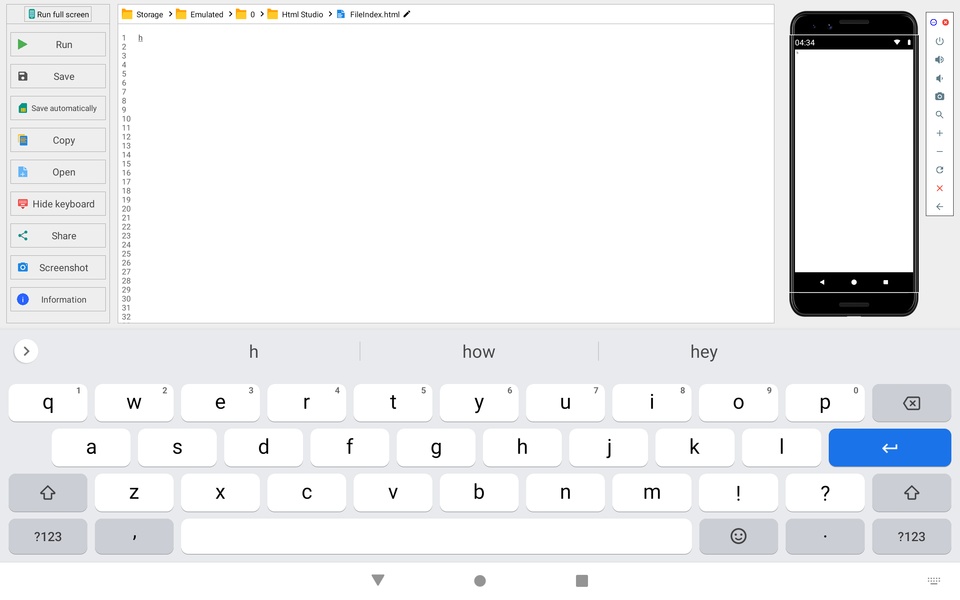This screenshot has height=600, width=960.
Task: Tap the emoji smiley key
Action: (738, 536)
